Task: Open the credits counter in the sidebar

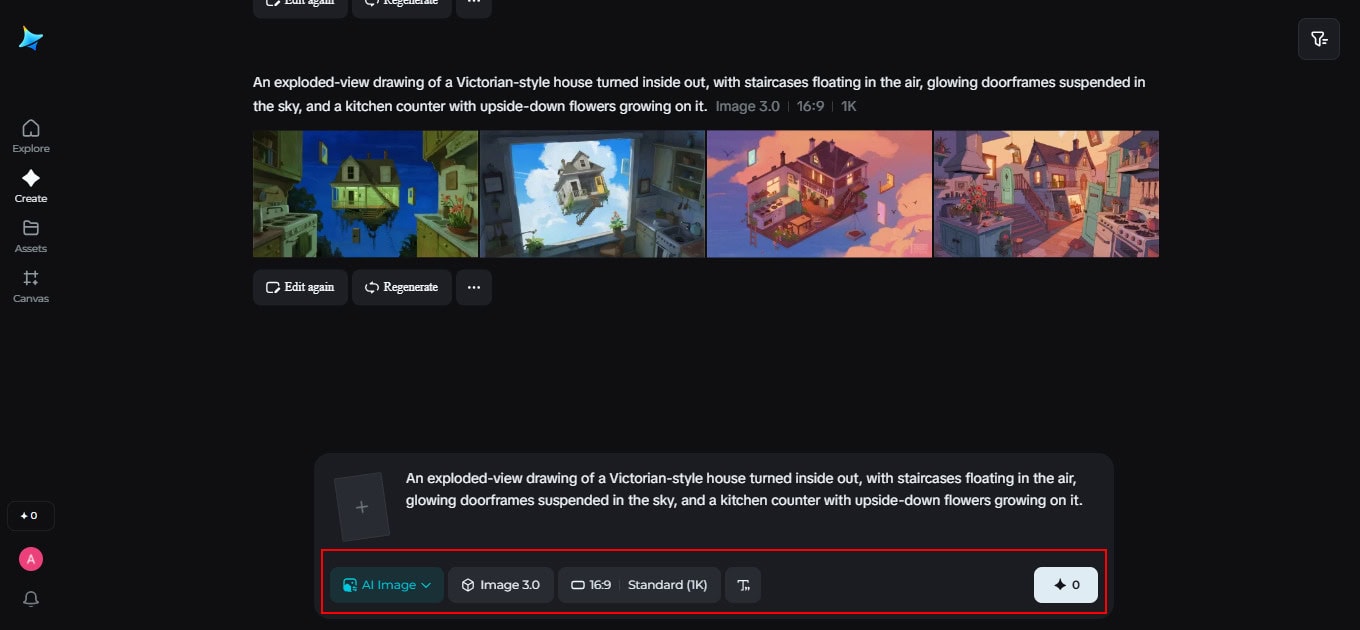Action: pyautogui.click(x=31, y=516)
